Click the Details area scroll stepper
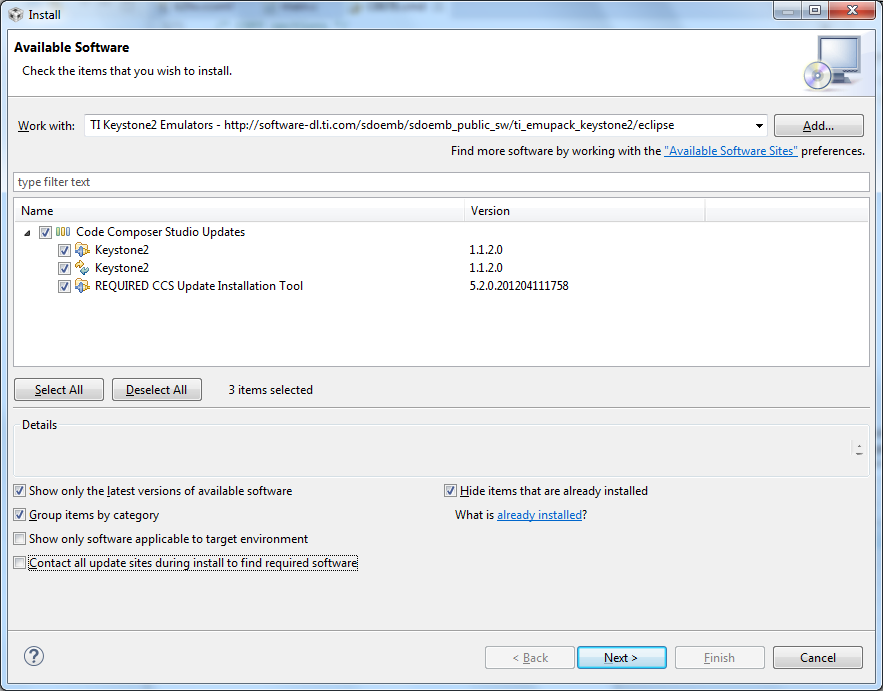Viewport: 883px width, 691px height. (859, 449)
